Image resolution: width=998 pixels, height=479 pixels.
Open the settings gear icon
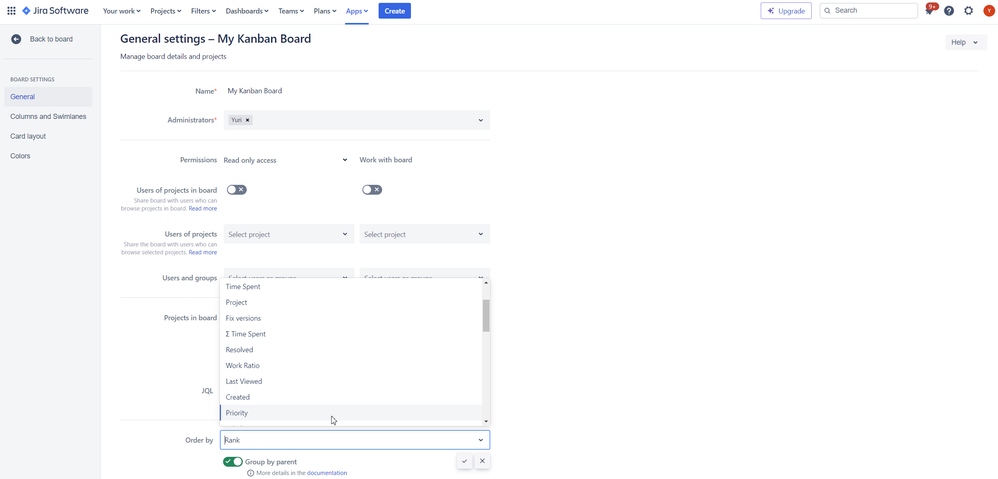969,11
